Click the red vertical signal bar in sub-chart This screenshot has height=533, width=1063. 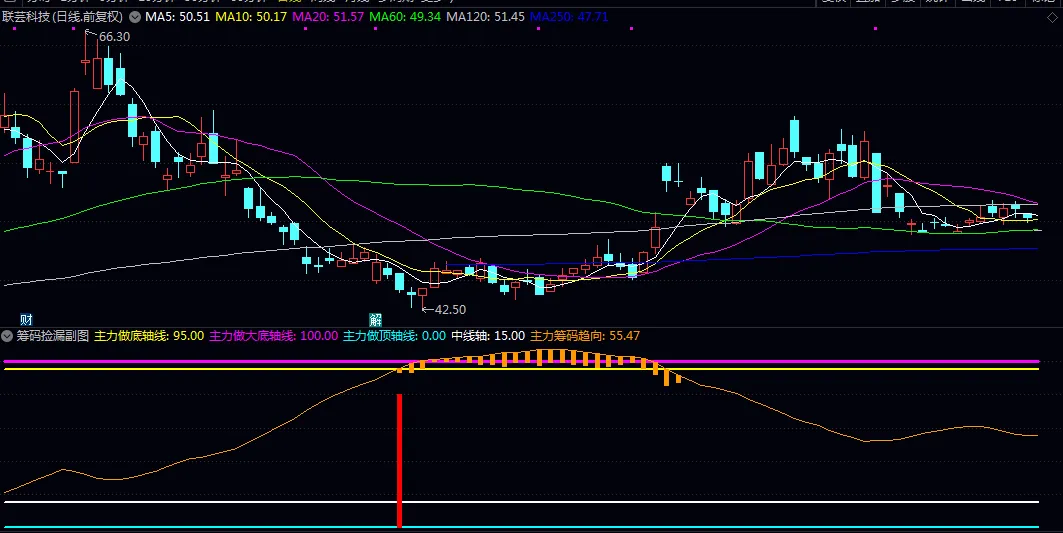399,461
